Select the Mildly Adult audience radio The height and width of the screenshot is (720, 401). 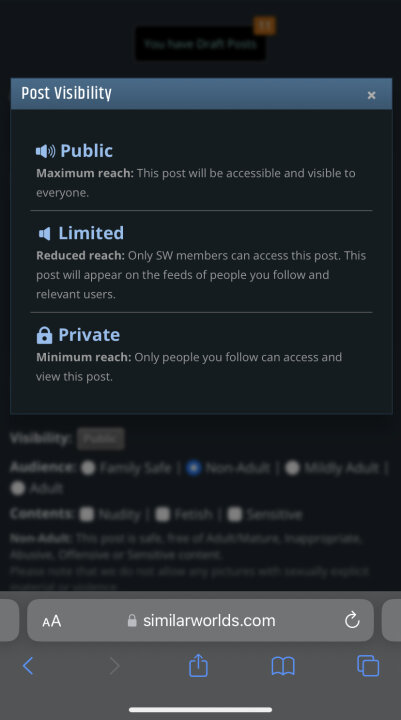click(x=292, y=468)
